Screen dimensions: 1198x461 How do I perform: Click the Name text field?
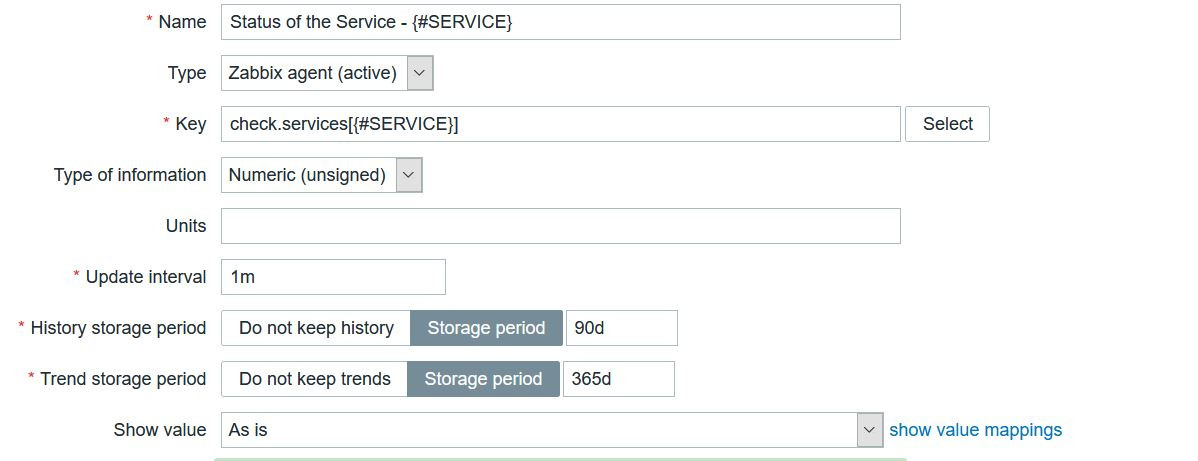560,22
